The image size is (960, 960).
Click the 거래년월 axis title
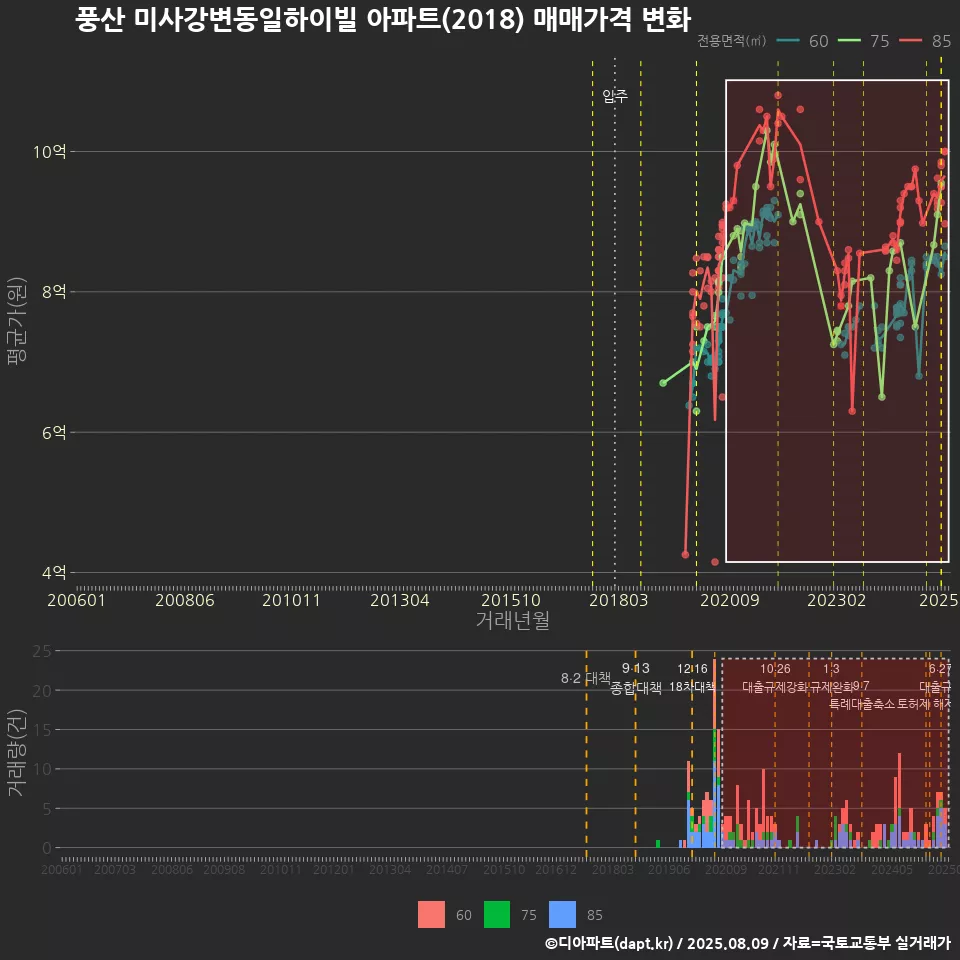(512, 620)
